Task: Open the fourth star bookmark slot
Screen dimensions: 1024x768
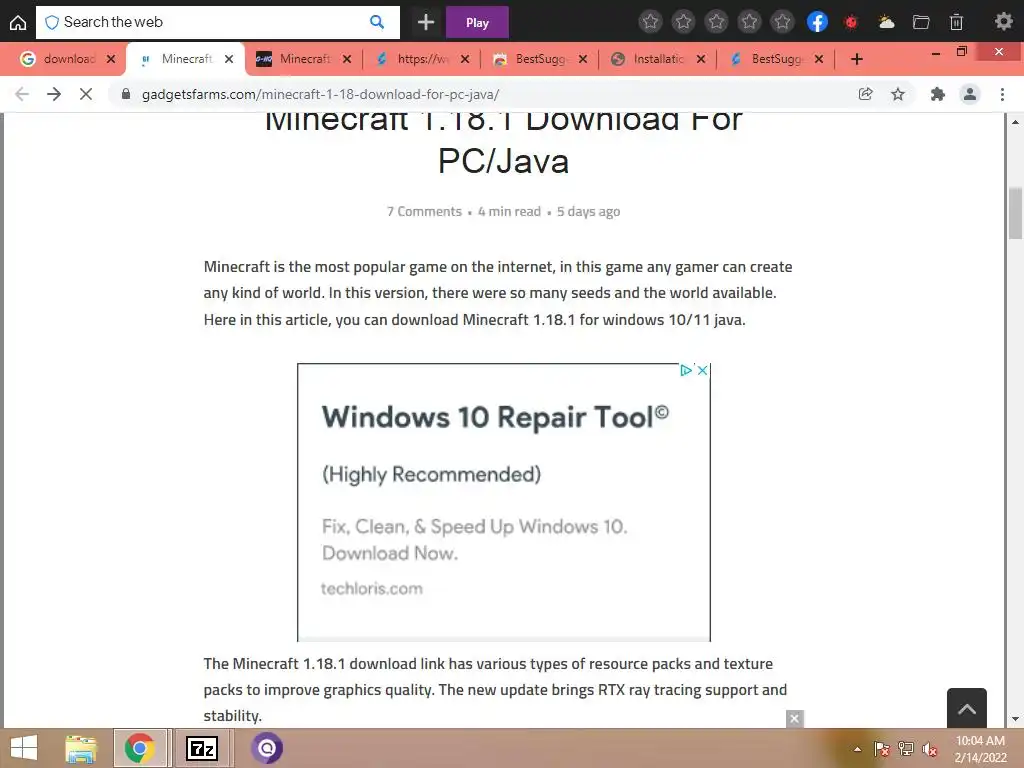Action: point(750,22)
